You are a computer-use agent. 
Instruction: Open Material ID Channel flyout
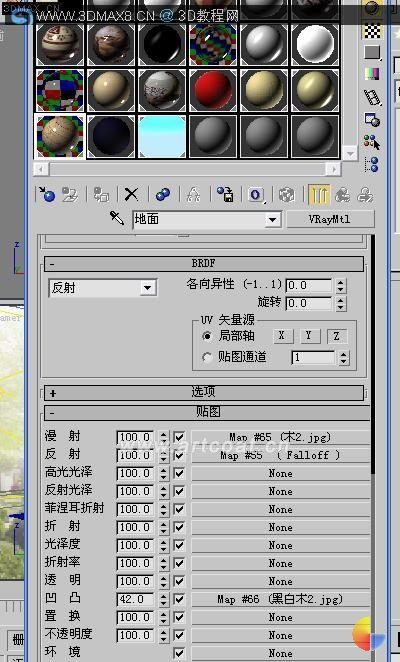click(256, 195)
